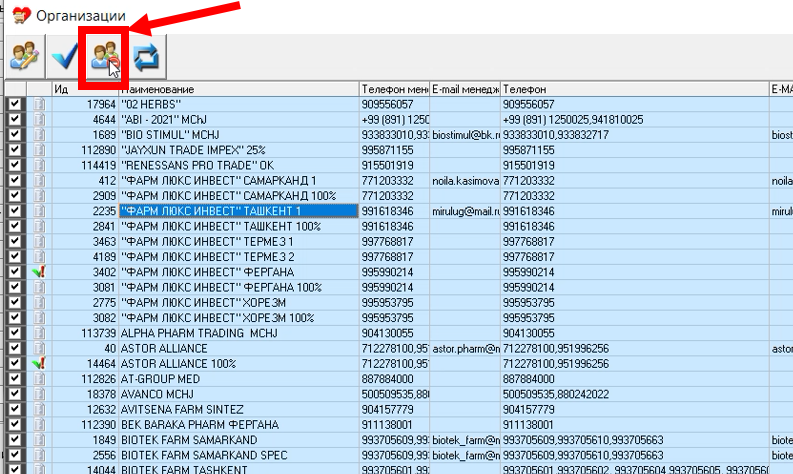Select organization ФАРМ ЛЮКС ИНВЕСТ ХОРЕЗМ Id 2775
This screenshot has height=474, width=793.
click(239, 303)
